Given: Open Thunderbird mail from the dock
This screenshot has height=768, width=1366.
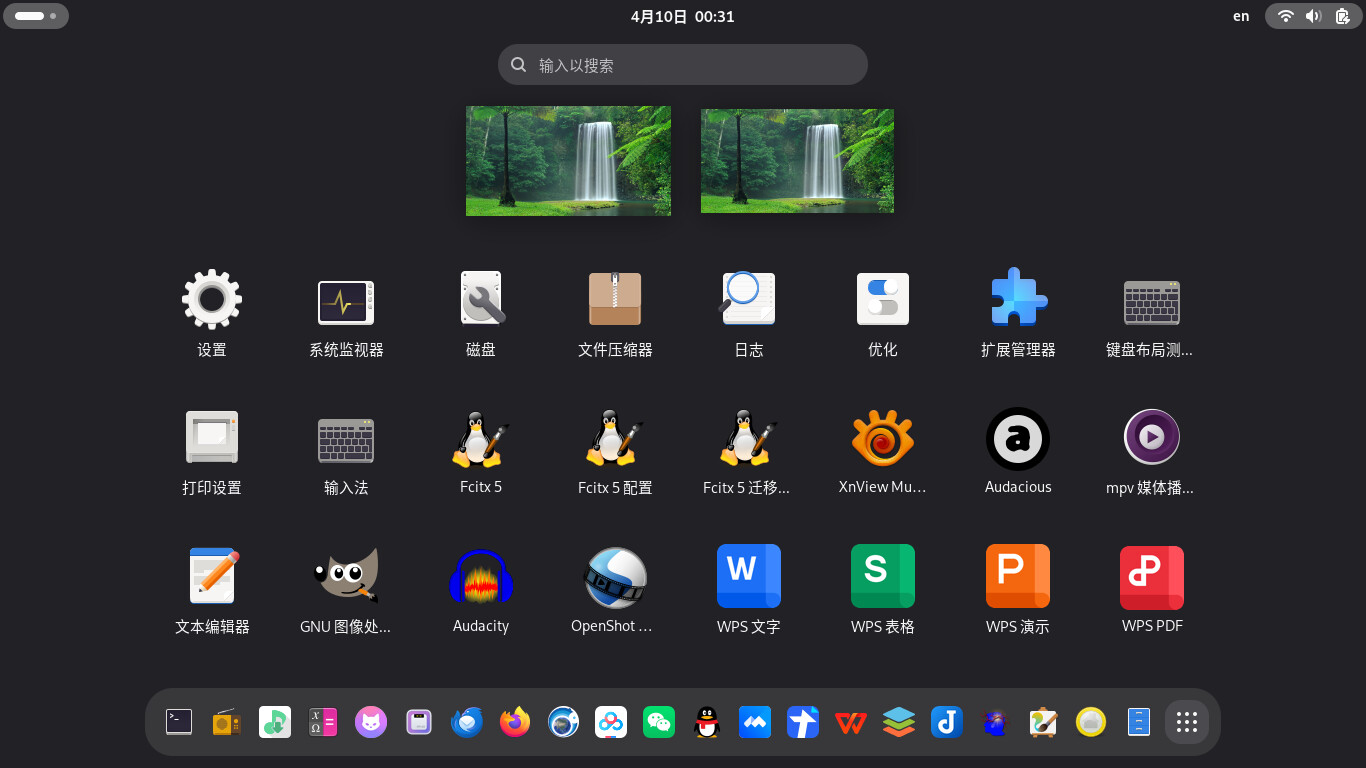Looking at the screenshot, I should (x=467, y=722).
